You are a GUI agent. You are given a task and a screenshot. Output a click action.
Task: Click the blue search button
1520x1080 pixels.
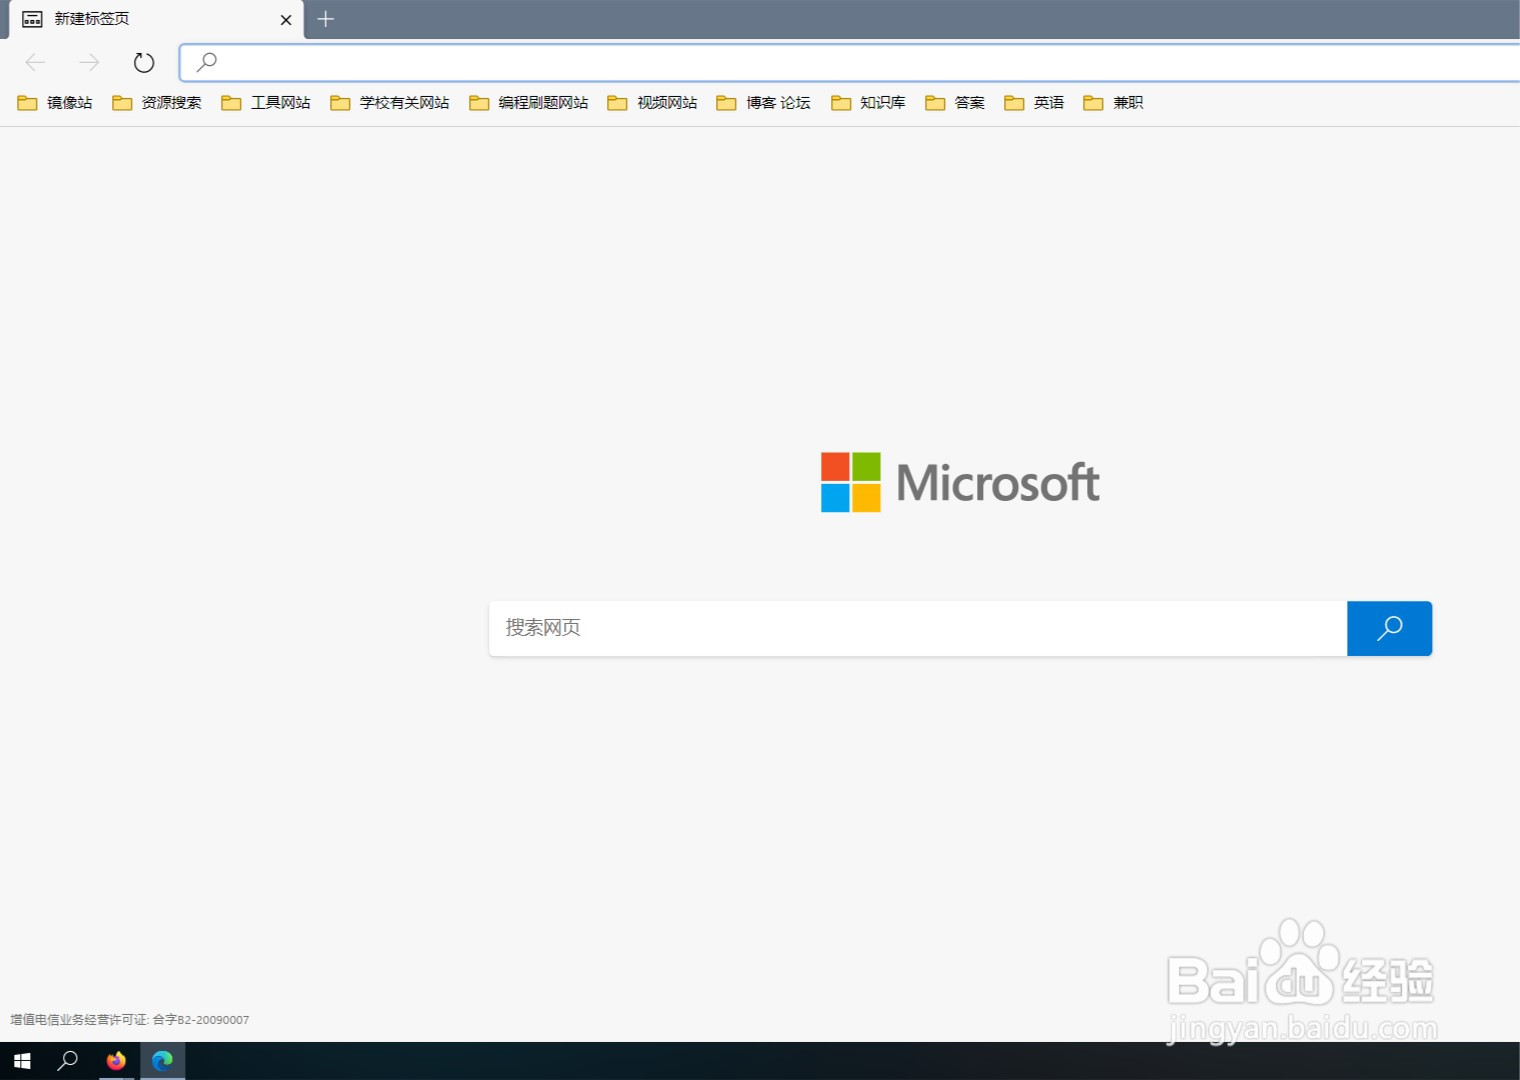[x=1389, y=628]
